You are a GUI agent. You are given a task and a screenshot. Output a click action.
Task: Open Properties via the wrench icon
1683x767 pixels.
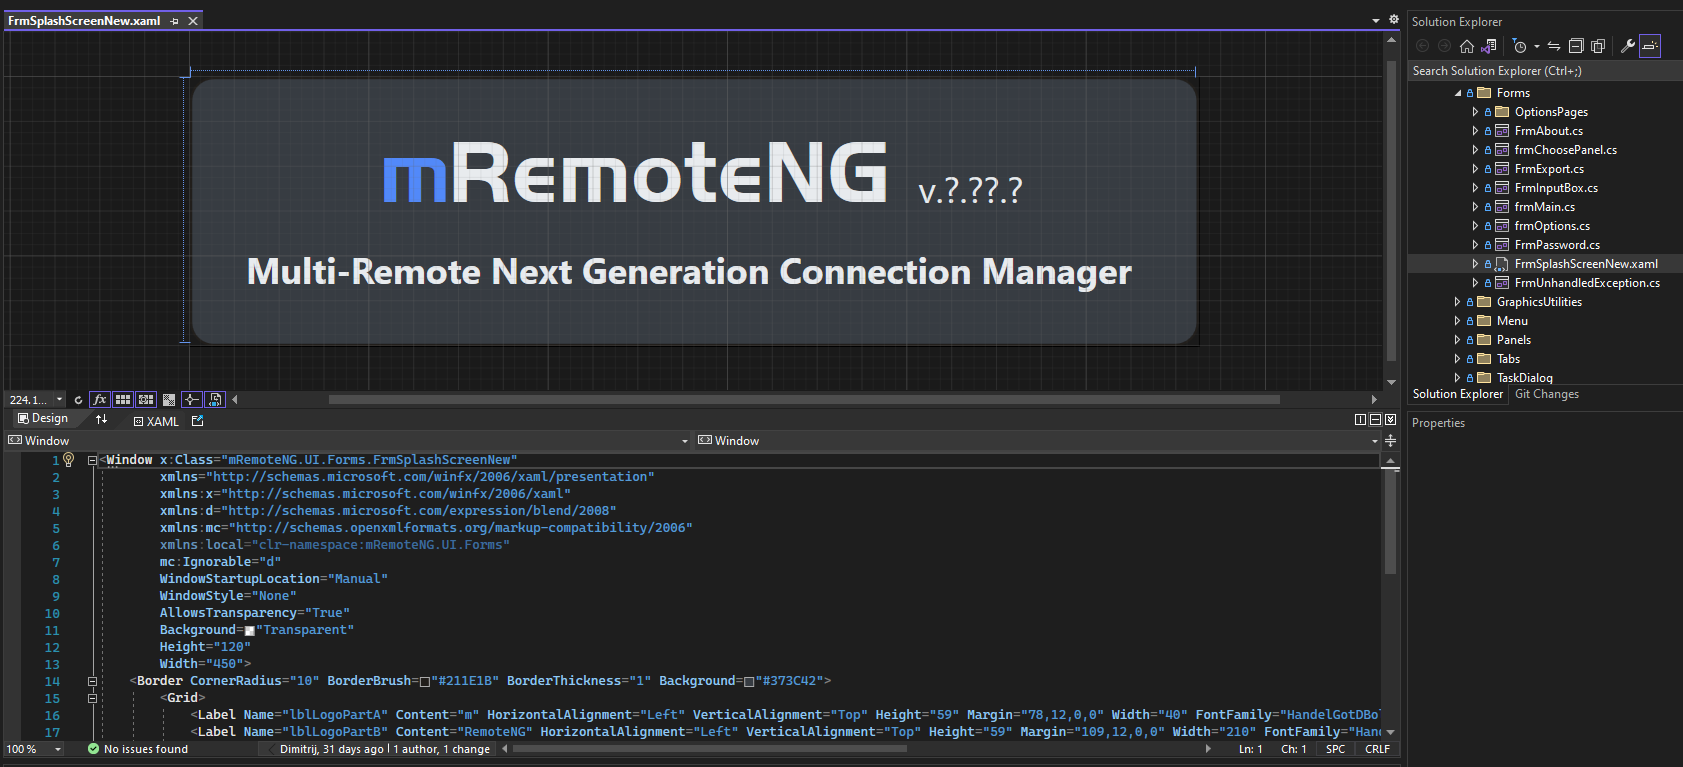point(1628,46)
